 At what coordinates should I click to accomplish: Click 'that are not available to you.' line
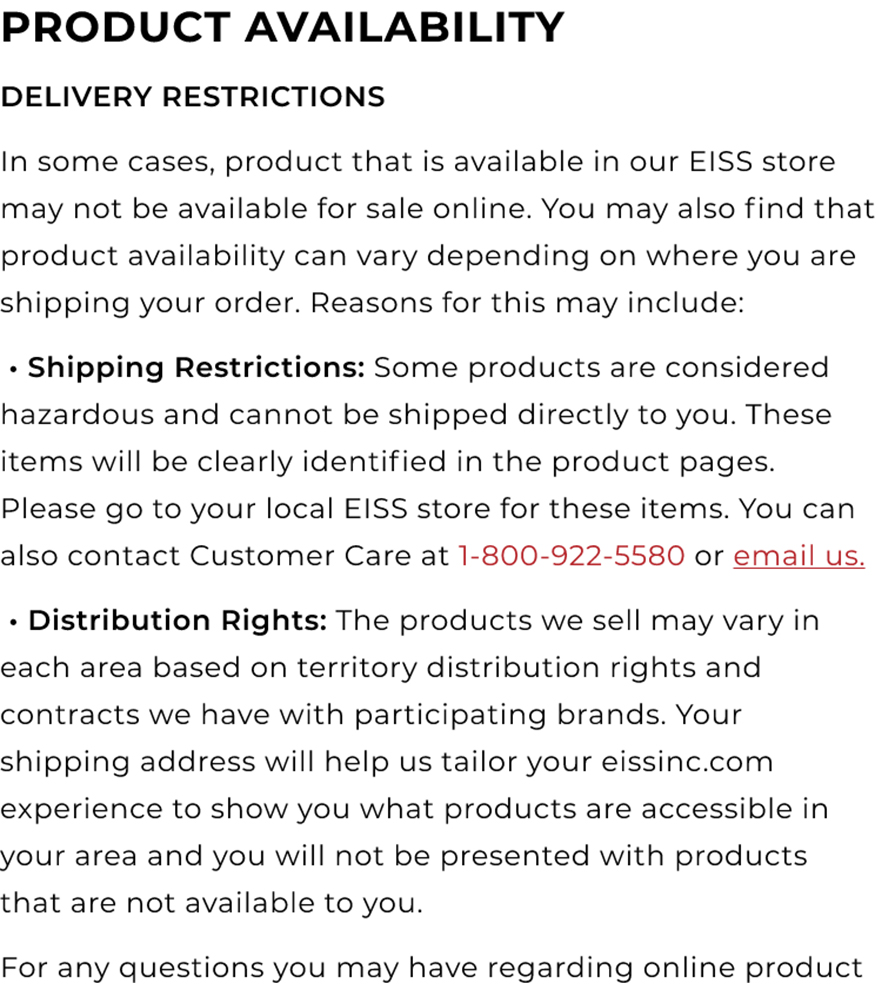[211, 903]
